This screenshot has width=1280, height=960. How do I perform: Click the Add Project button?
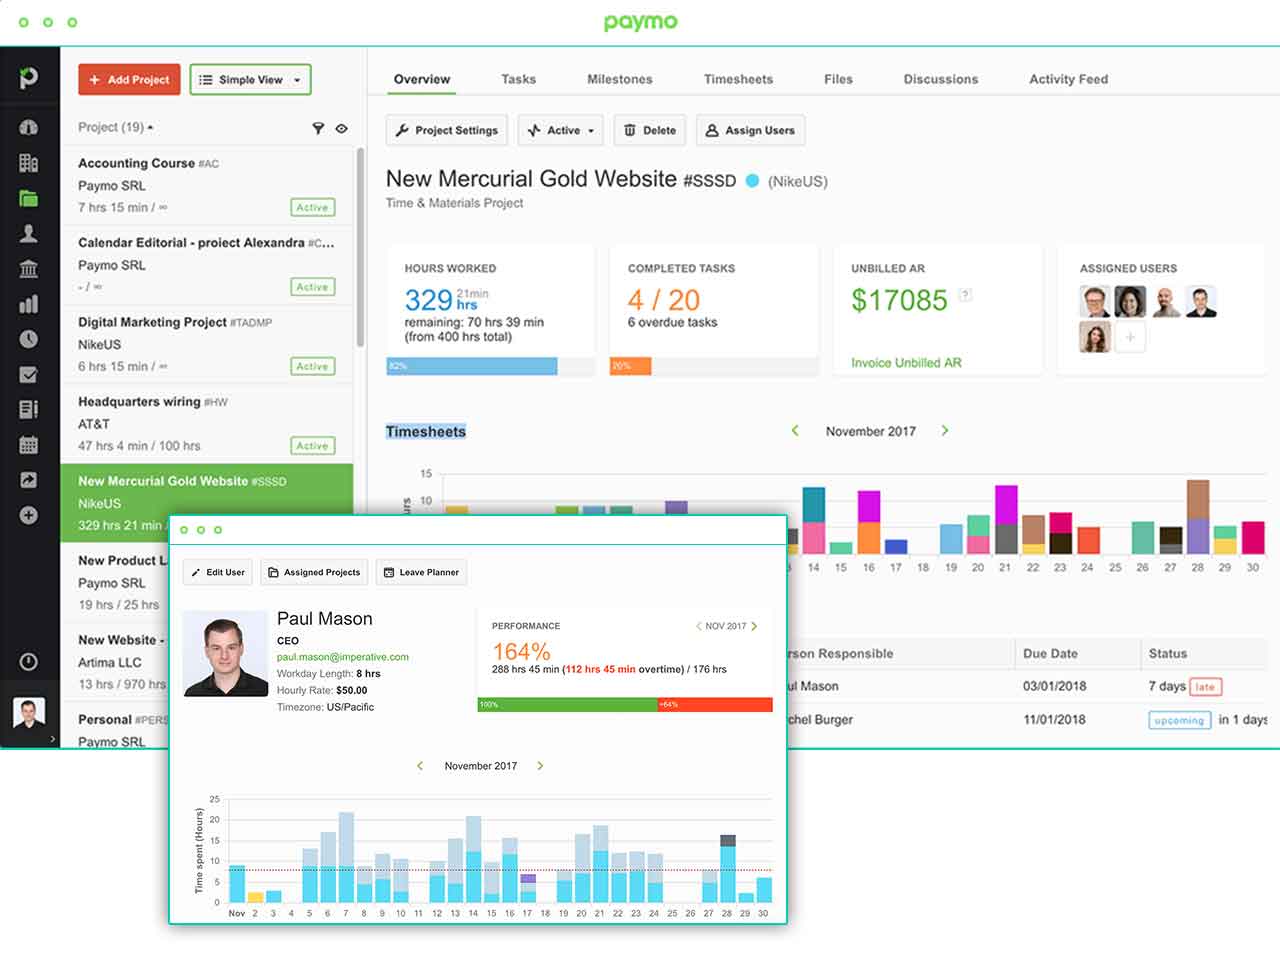click(x=129, y=79)
